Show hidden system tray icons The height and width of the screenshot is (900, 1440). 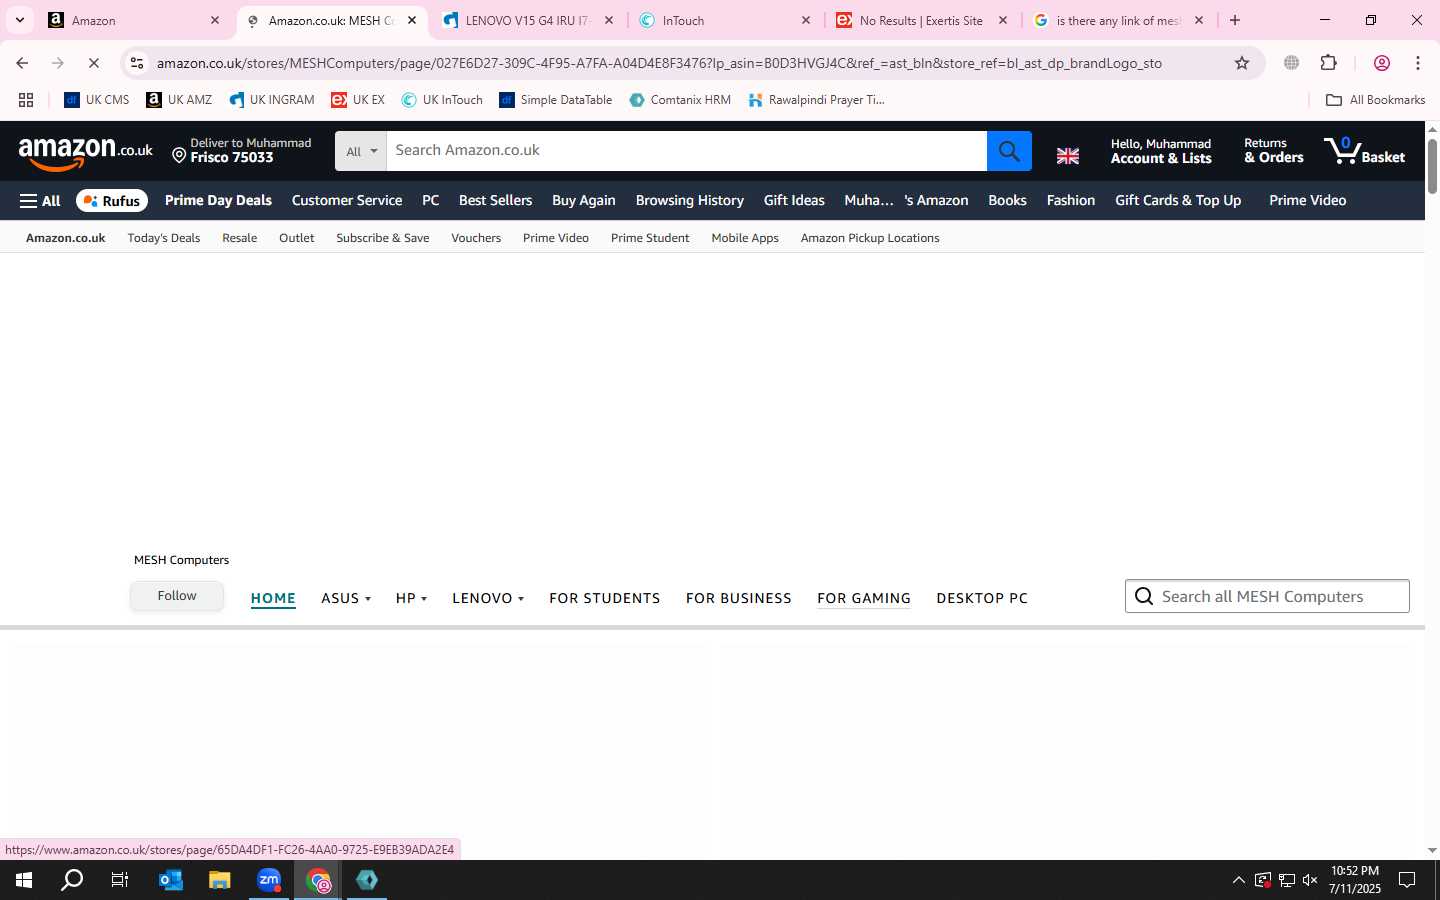(1238, 880)
